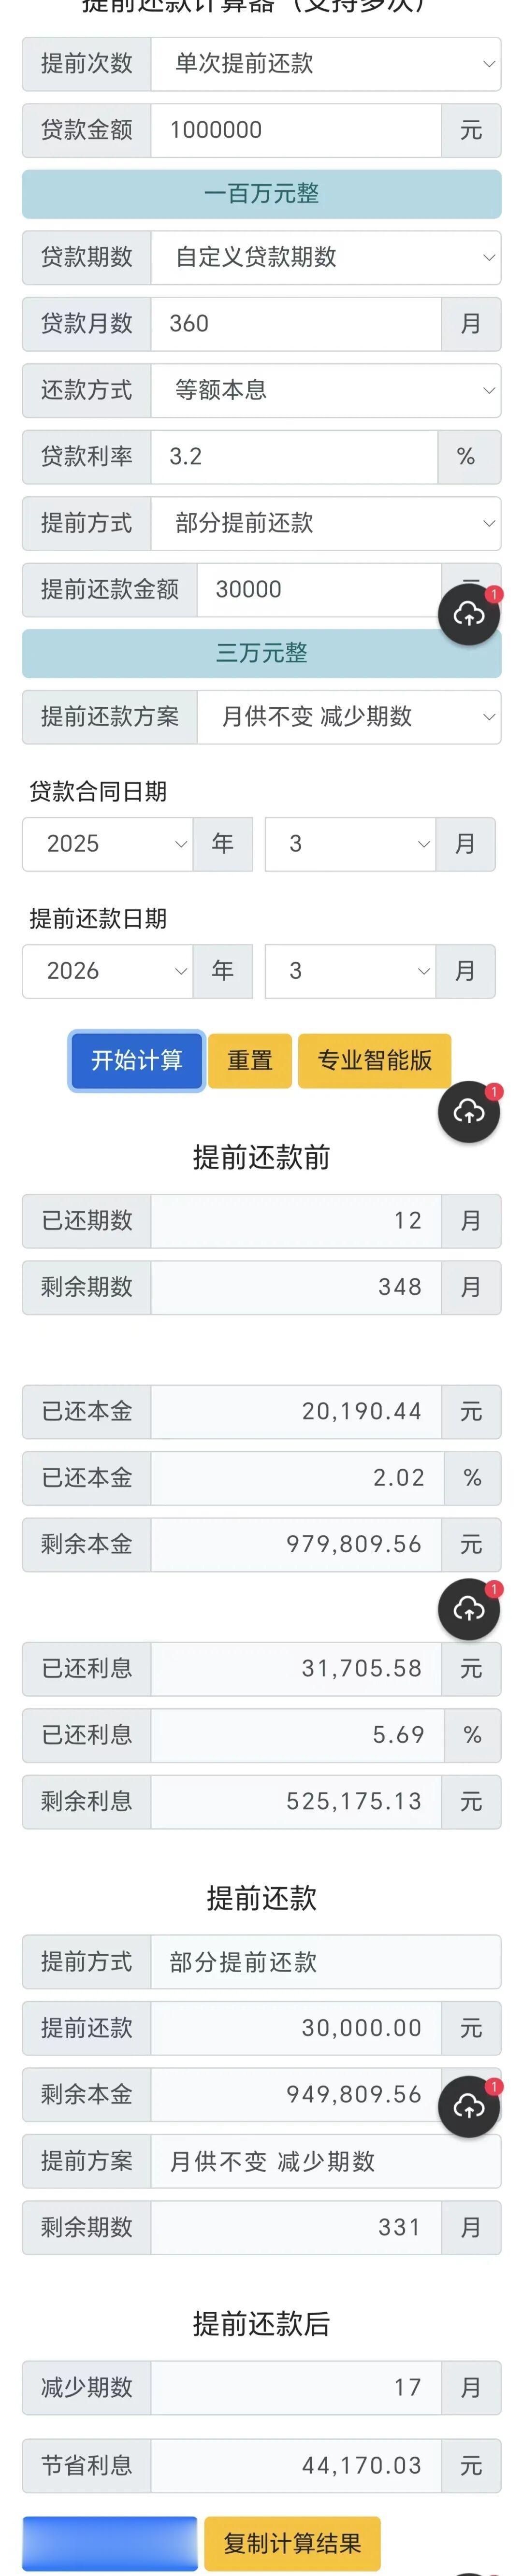Expand 提前方式 dropdown in the input form
522x2576 pixels.
coord(325,523)
